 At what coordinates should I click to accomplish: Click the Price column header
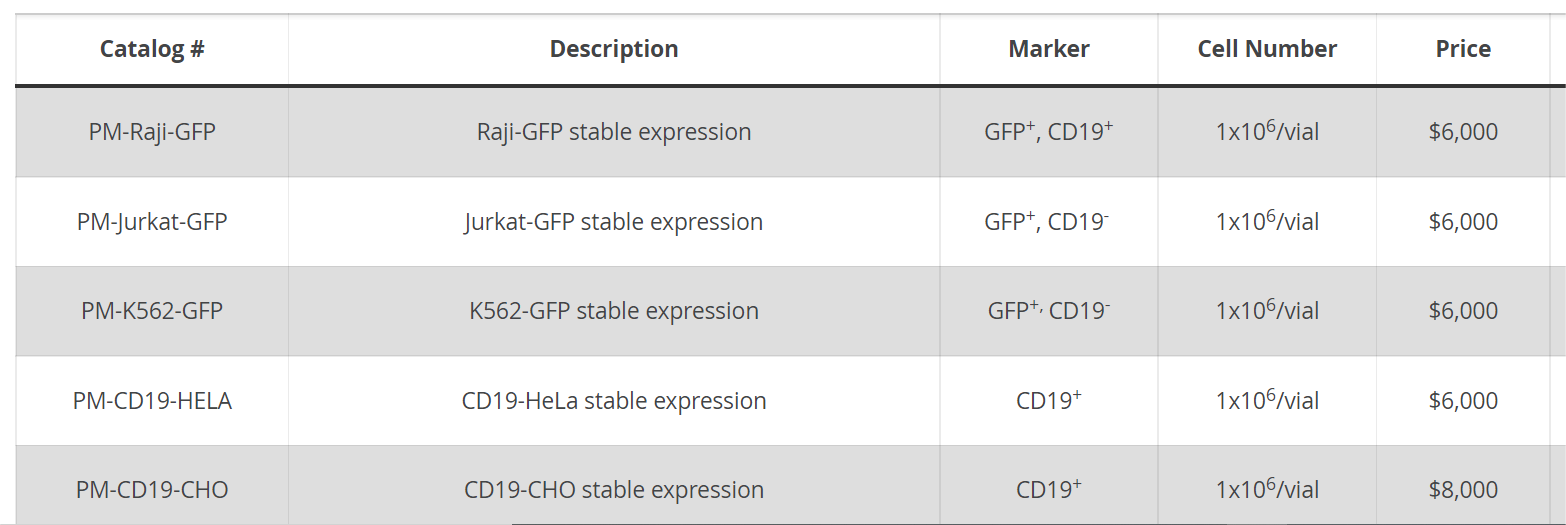point(1463,49)
